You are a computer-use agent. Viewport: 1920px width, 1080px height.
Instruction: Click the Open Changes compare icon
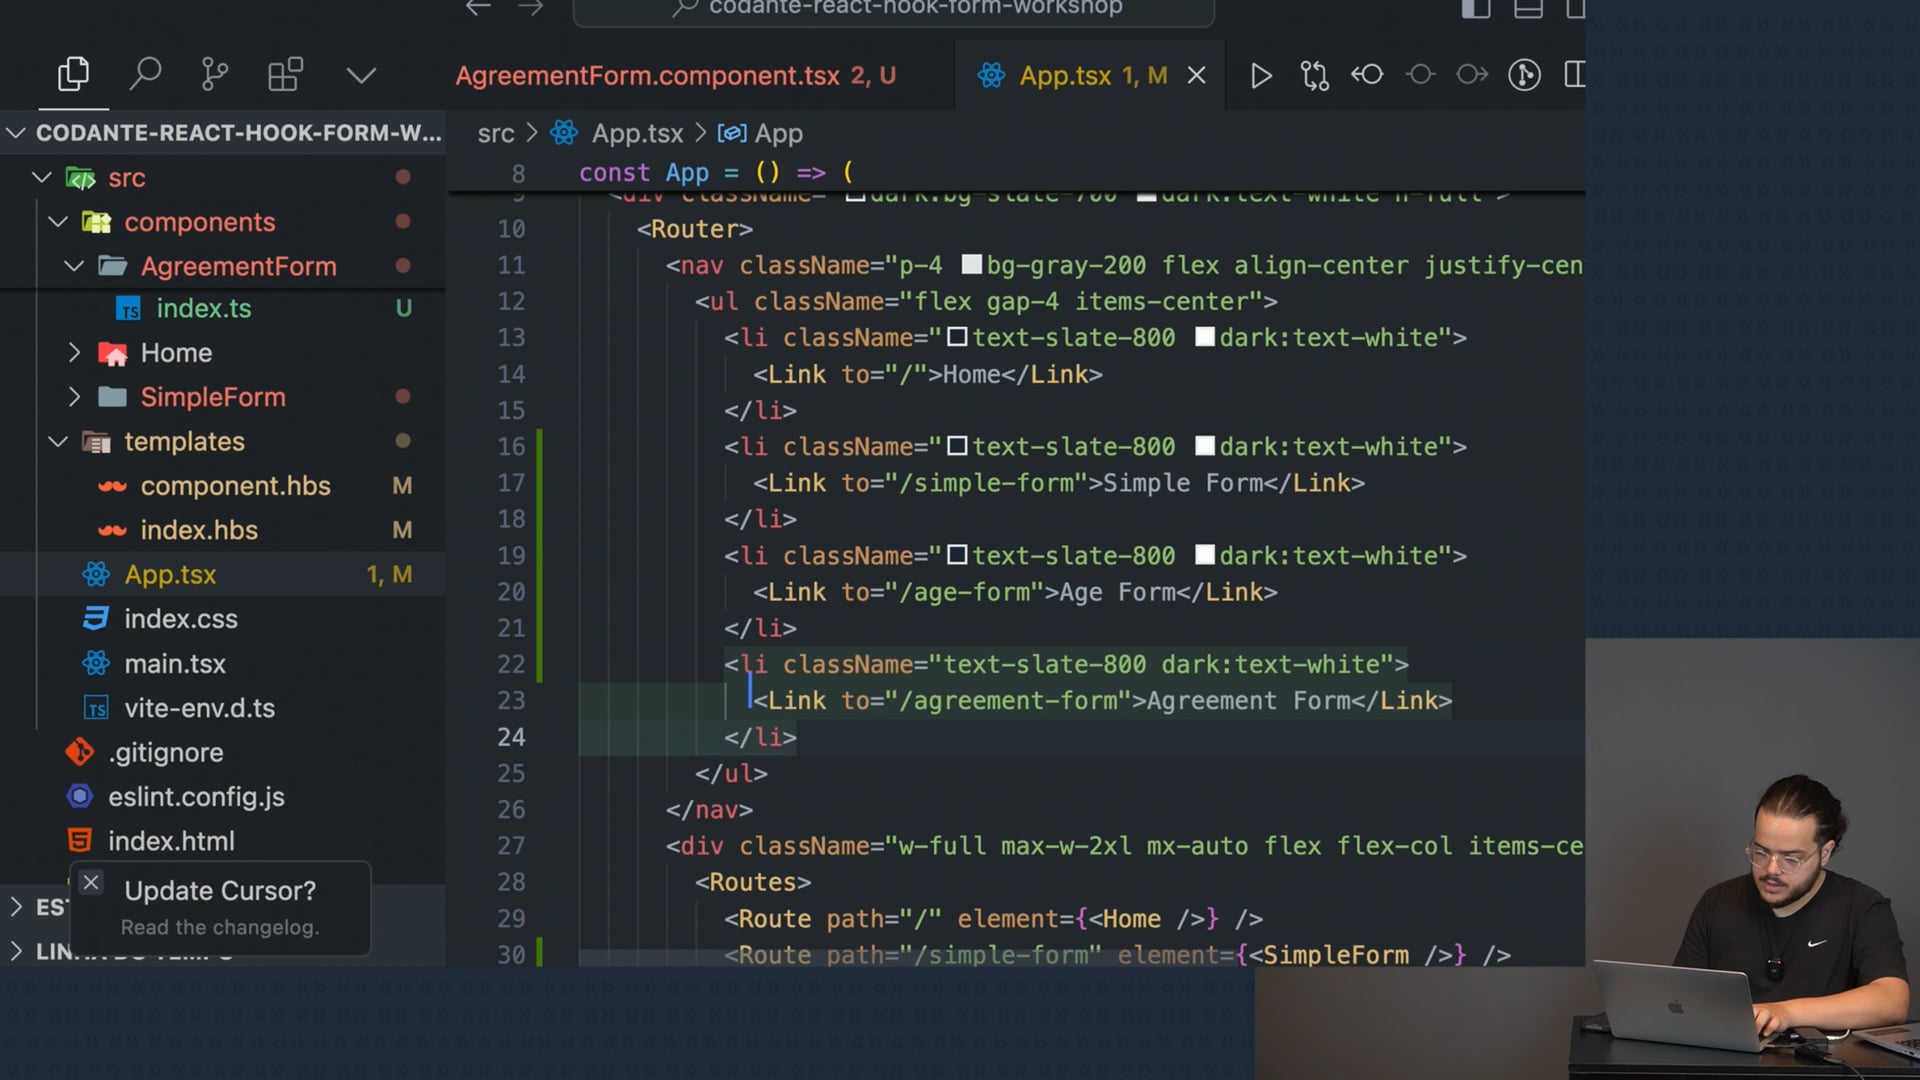(x=1314, y=76)
